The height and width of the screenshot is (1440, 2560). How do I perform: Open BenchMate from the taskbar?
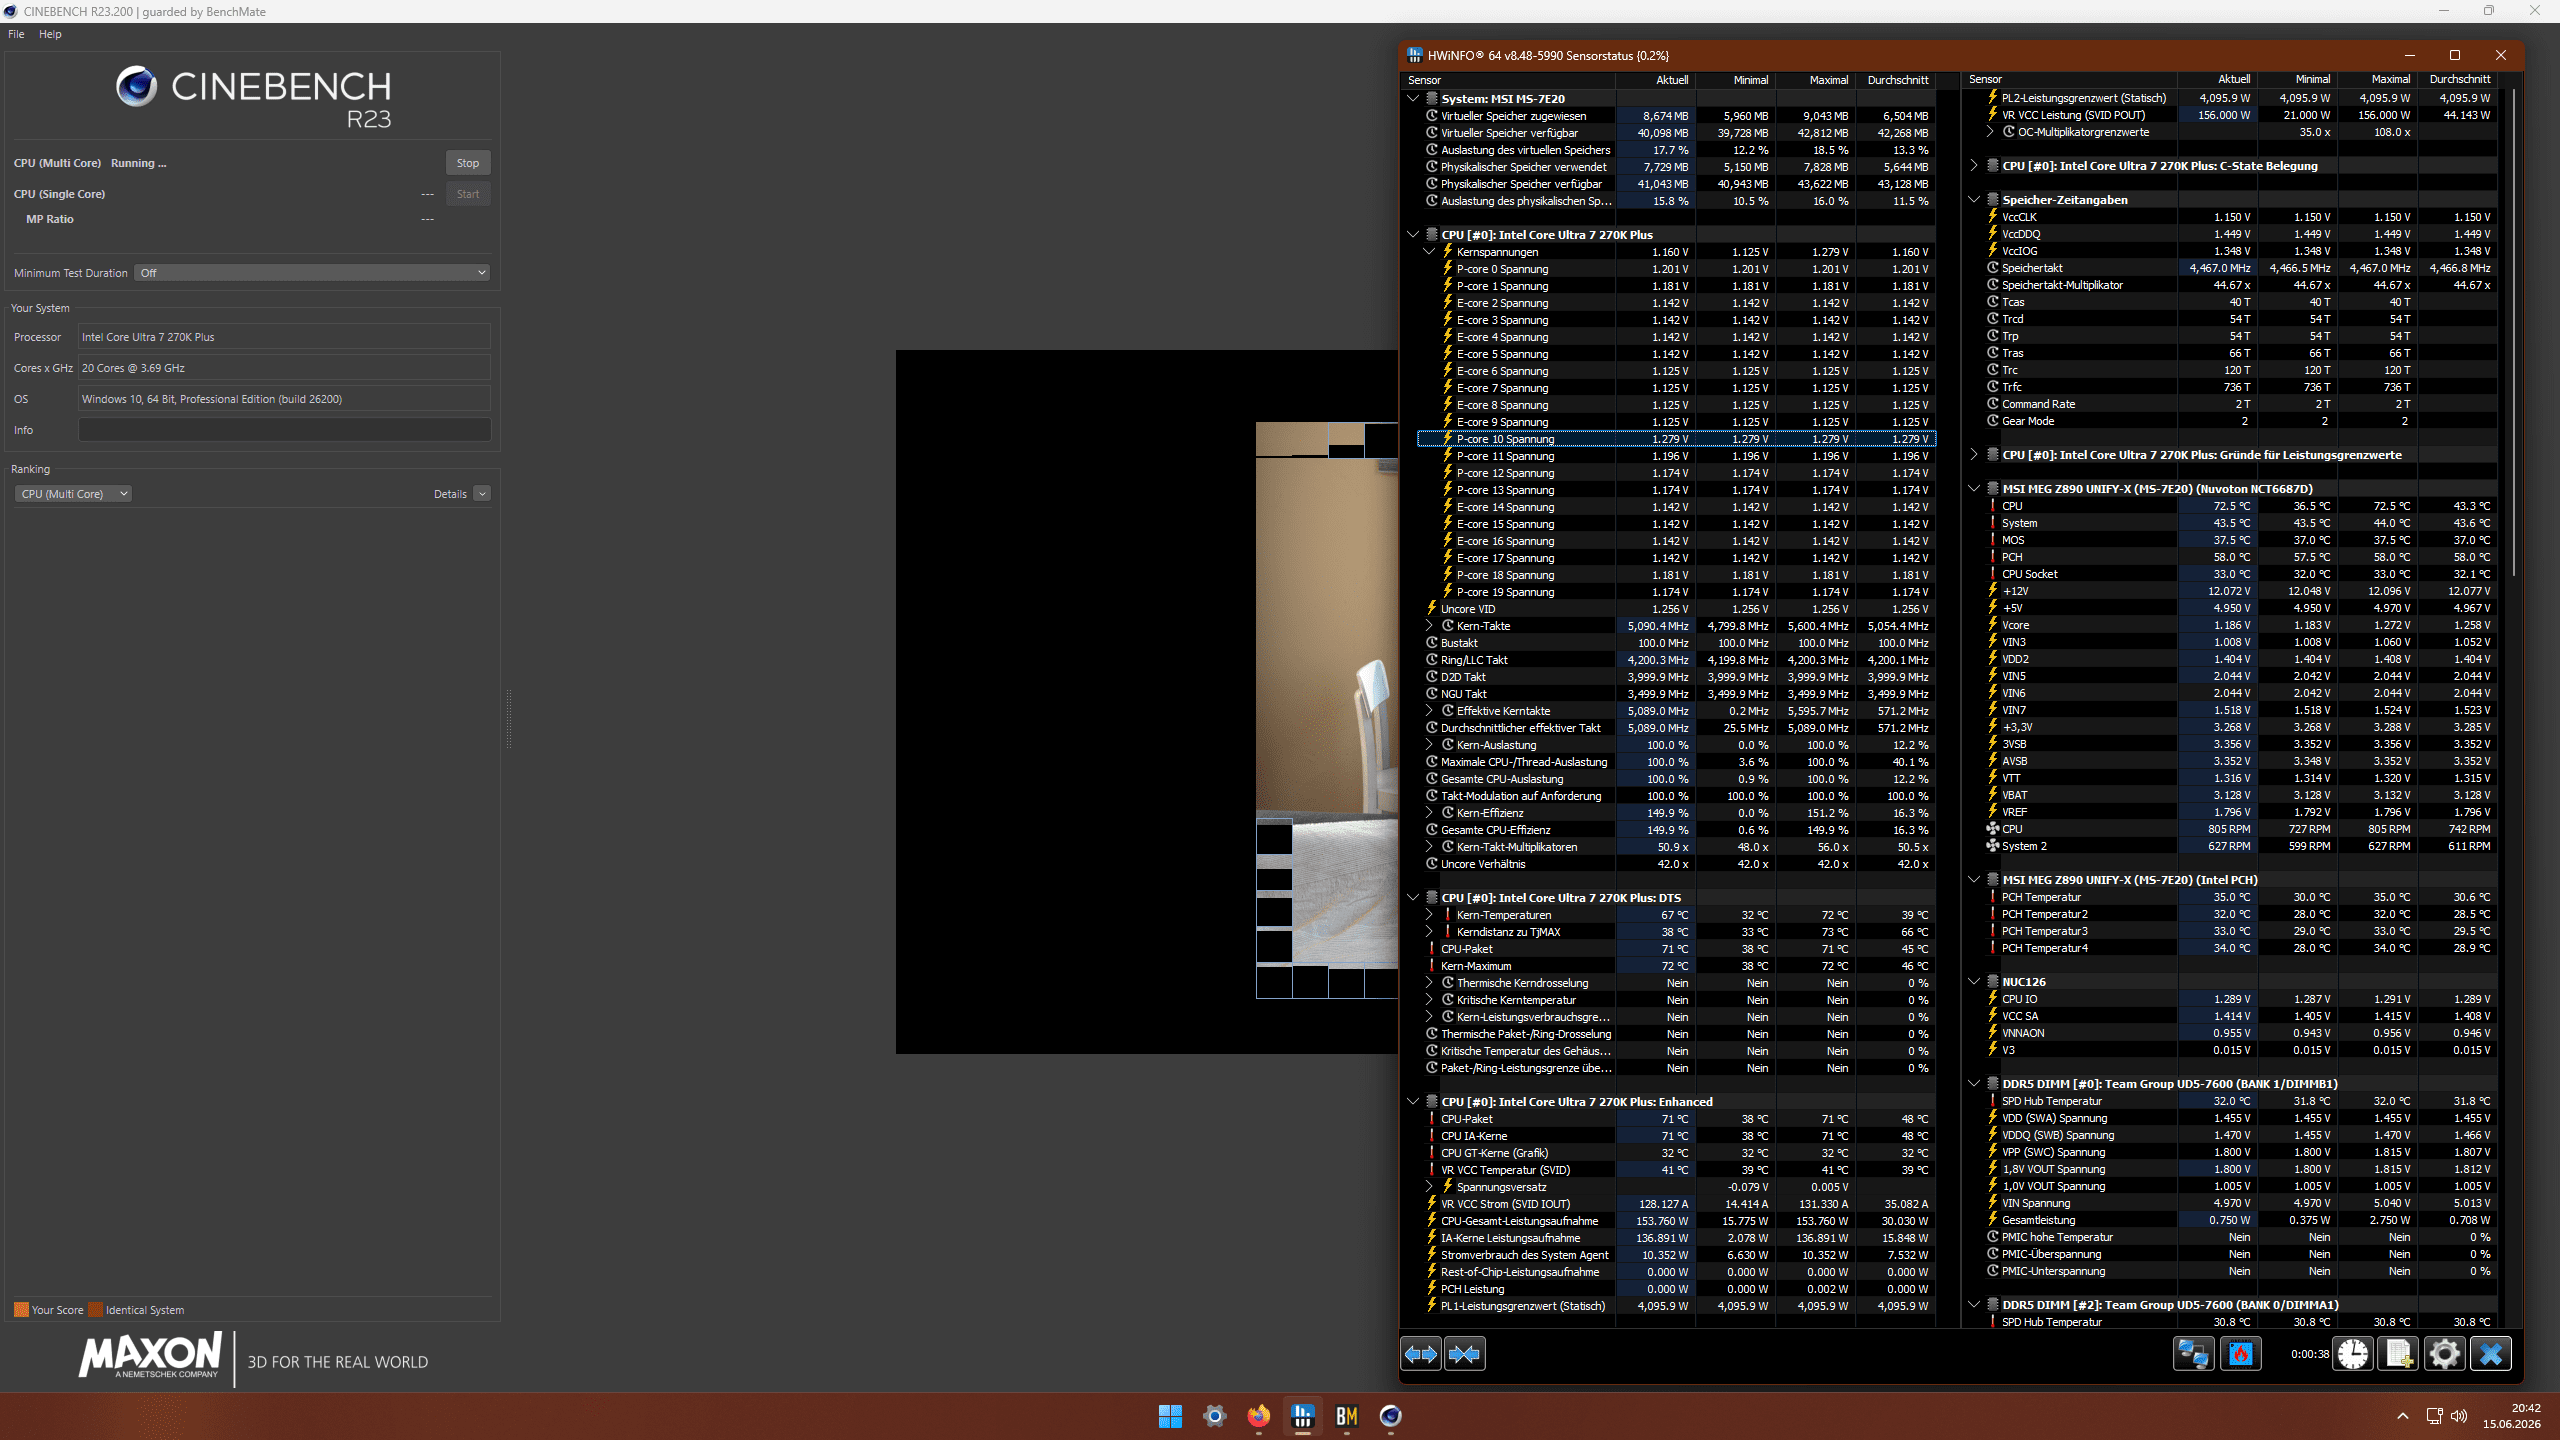[x=1346, y=1416]
